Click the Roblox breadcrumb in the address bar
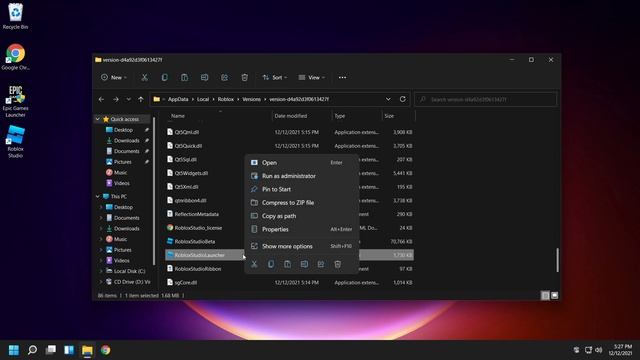Image resolution: width=640 pixels, height=360 pixels. click(226, 99)
